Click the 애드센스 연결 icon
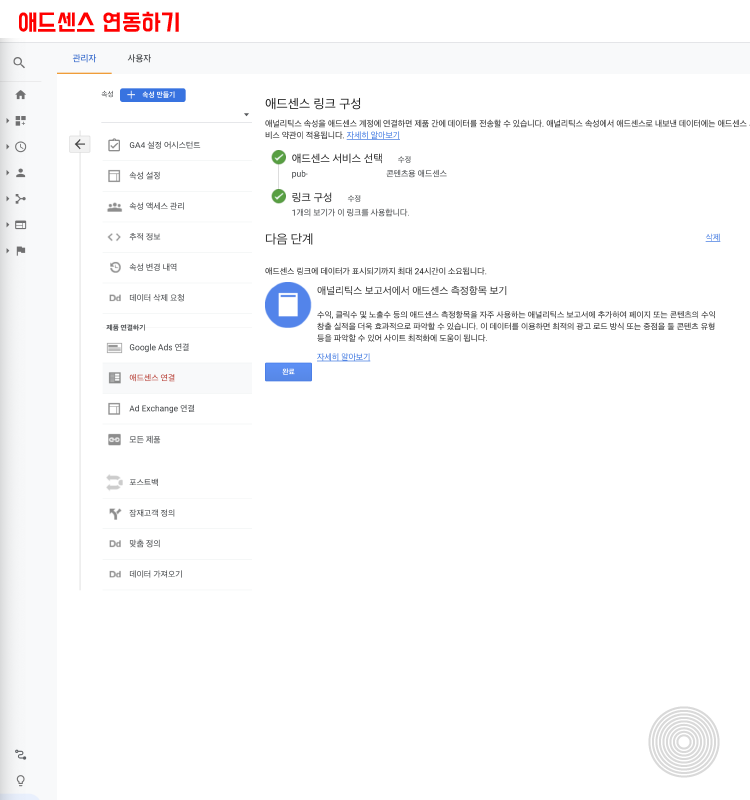The image size is (750, 800). click(115, 378)
